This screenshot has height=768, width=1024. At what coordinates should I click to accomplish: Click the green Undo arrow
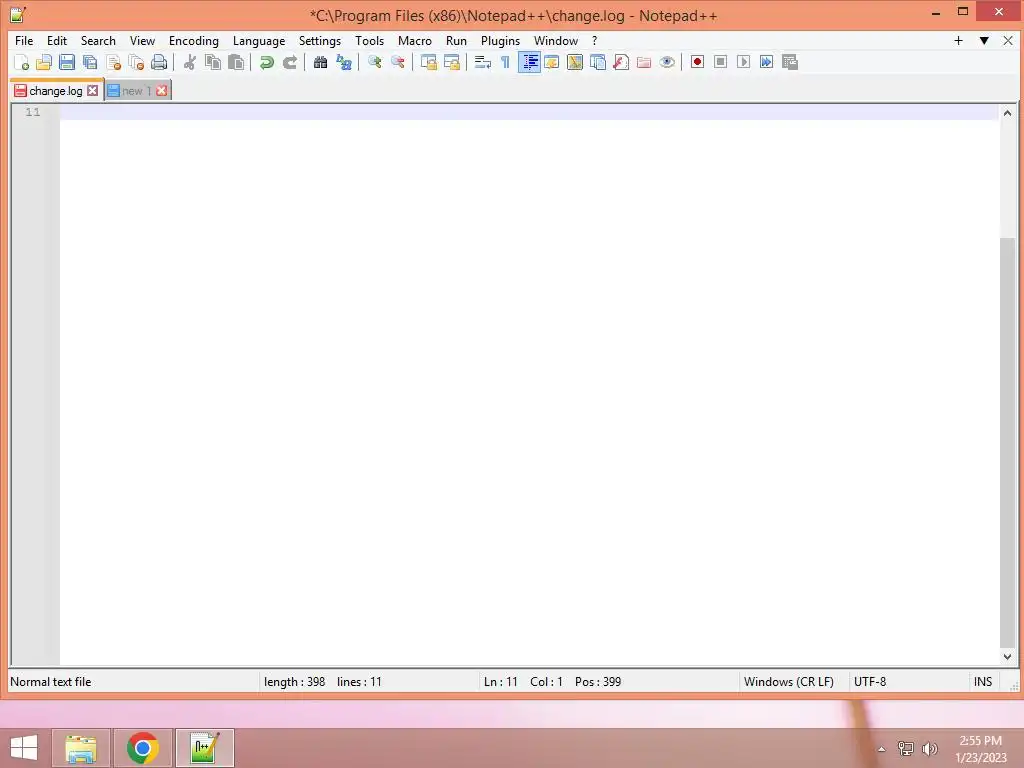(266, 62)
